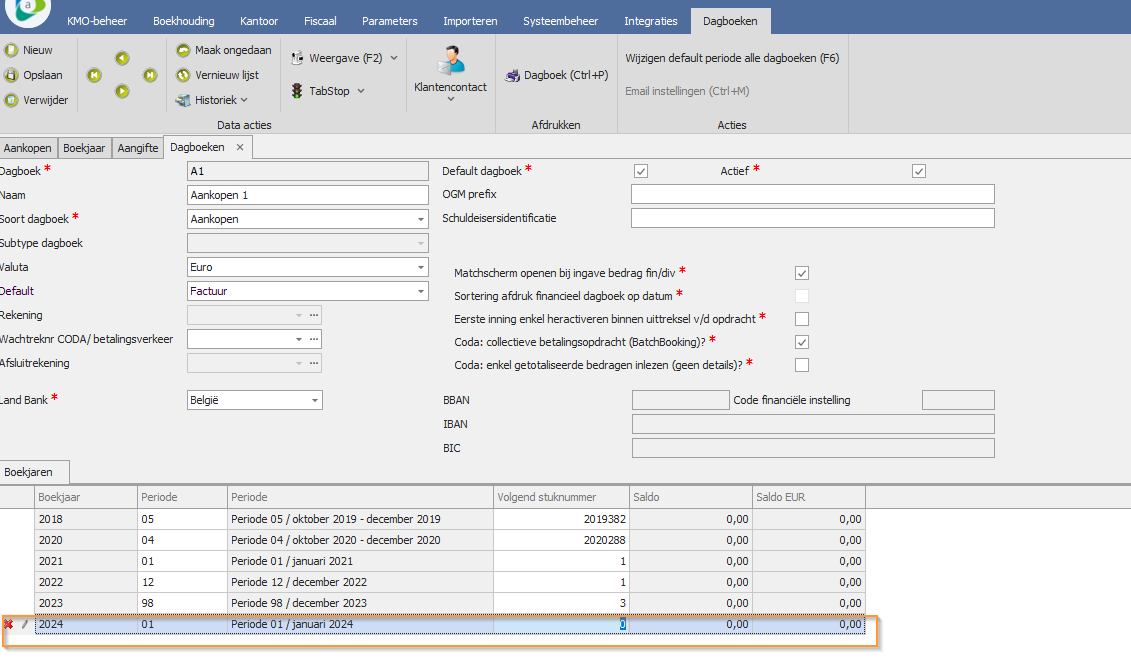Refresh with Vernieuw lijst icon

pos(184,75)
